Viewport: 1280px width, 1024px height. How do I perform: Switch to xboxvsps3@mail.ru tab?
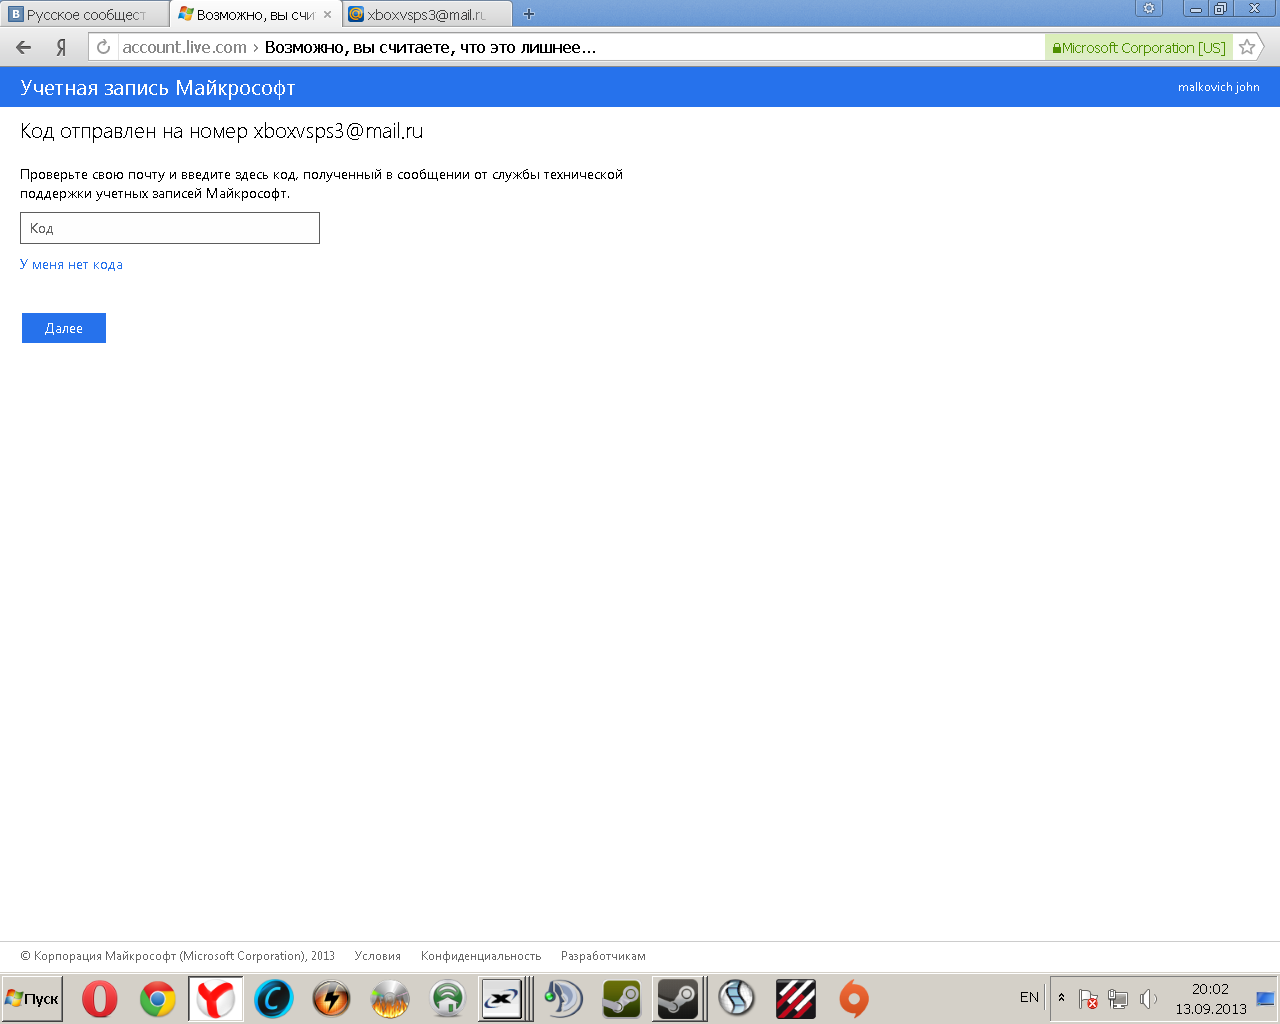pos(427,14)
